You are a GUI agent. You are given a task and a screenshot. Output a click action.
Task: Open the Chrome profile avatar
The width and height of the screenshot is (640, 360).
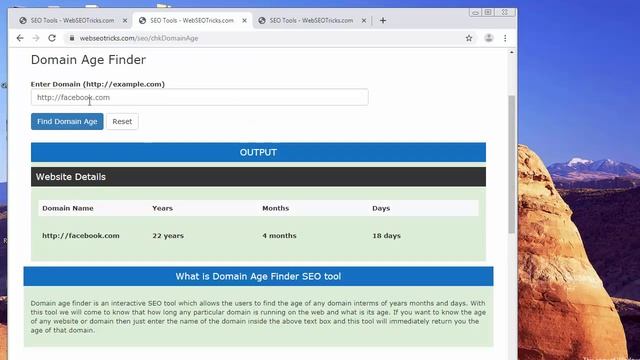(489, 38)
